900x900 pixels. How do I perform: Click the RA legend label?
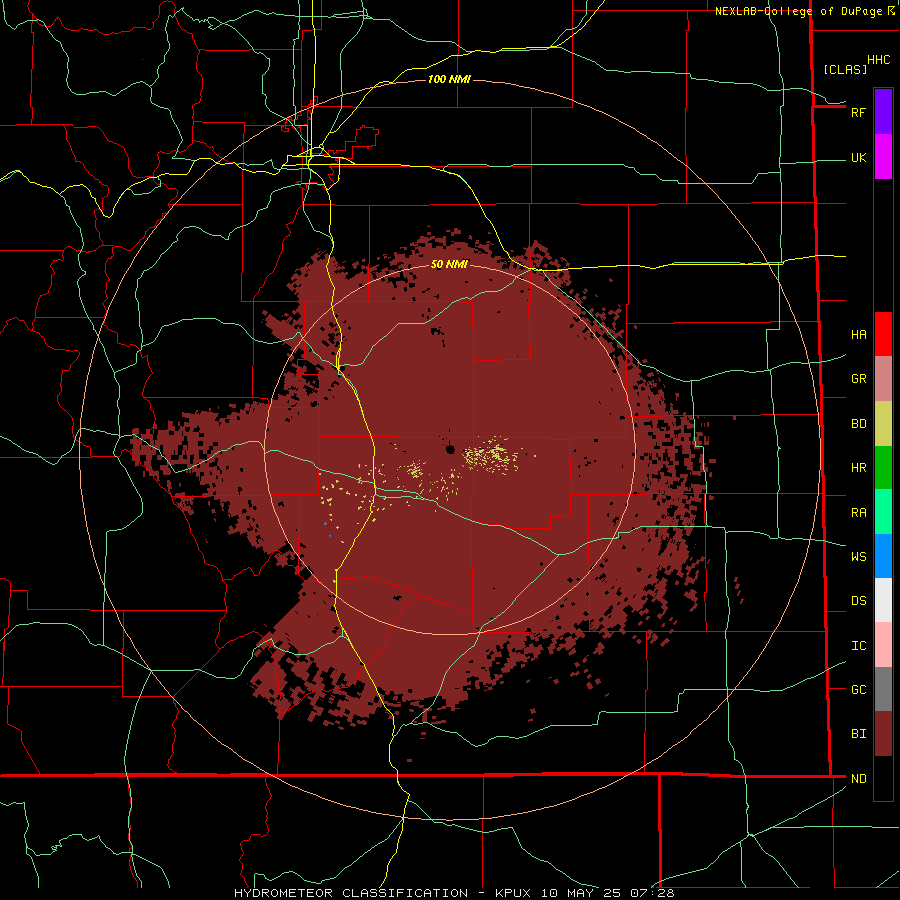858,513
